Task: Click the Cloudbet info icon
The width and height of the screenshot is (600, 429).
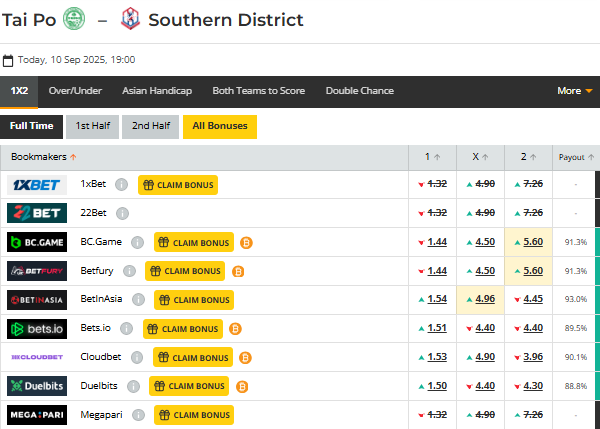Action: pyautogui.click(x=138, y=357)
